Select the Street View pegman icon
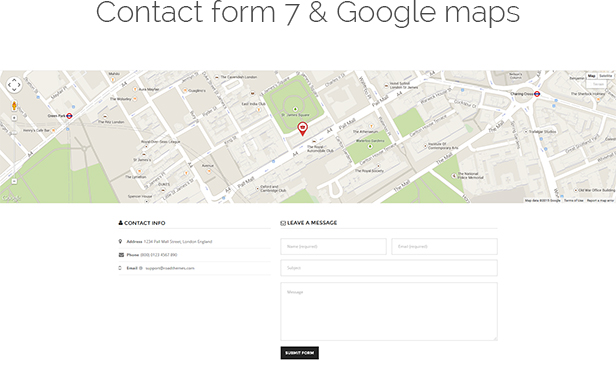616x388 pixels. point(14,106)
